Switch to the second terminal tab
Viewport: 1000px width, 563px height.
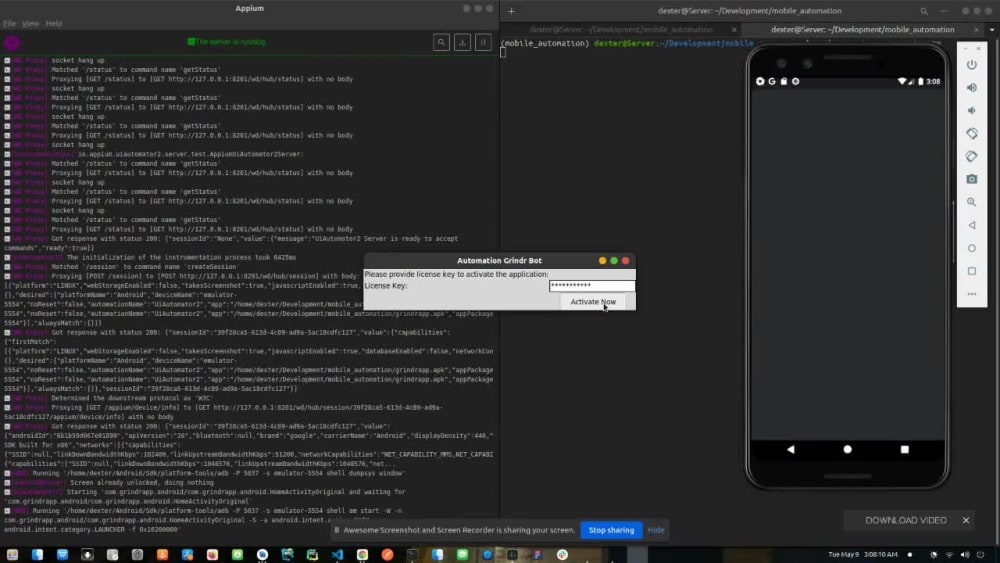[862, 29]
